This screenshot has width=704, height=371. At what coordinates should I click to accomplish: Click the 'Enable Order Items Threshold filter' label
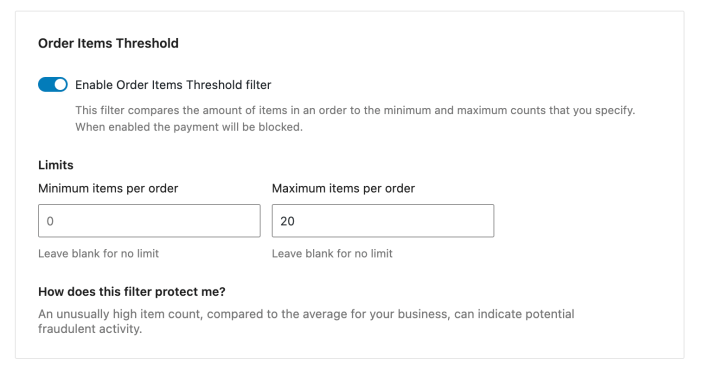pos(173,85)
